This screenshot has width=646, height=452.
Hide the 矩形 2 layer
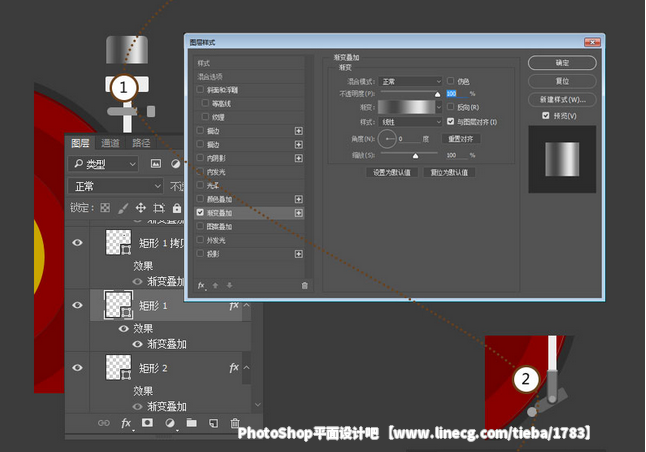click(77, 368)
